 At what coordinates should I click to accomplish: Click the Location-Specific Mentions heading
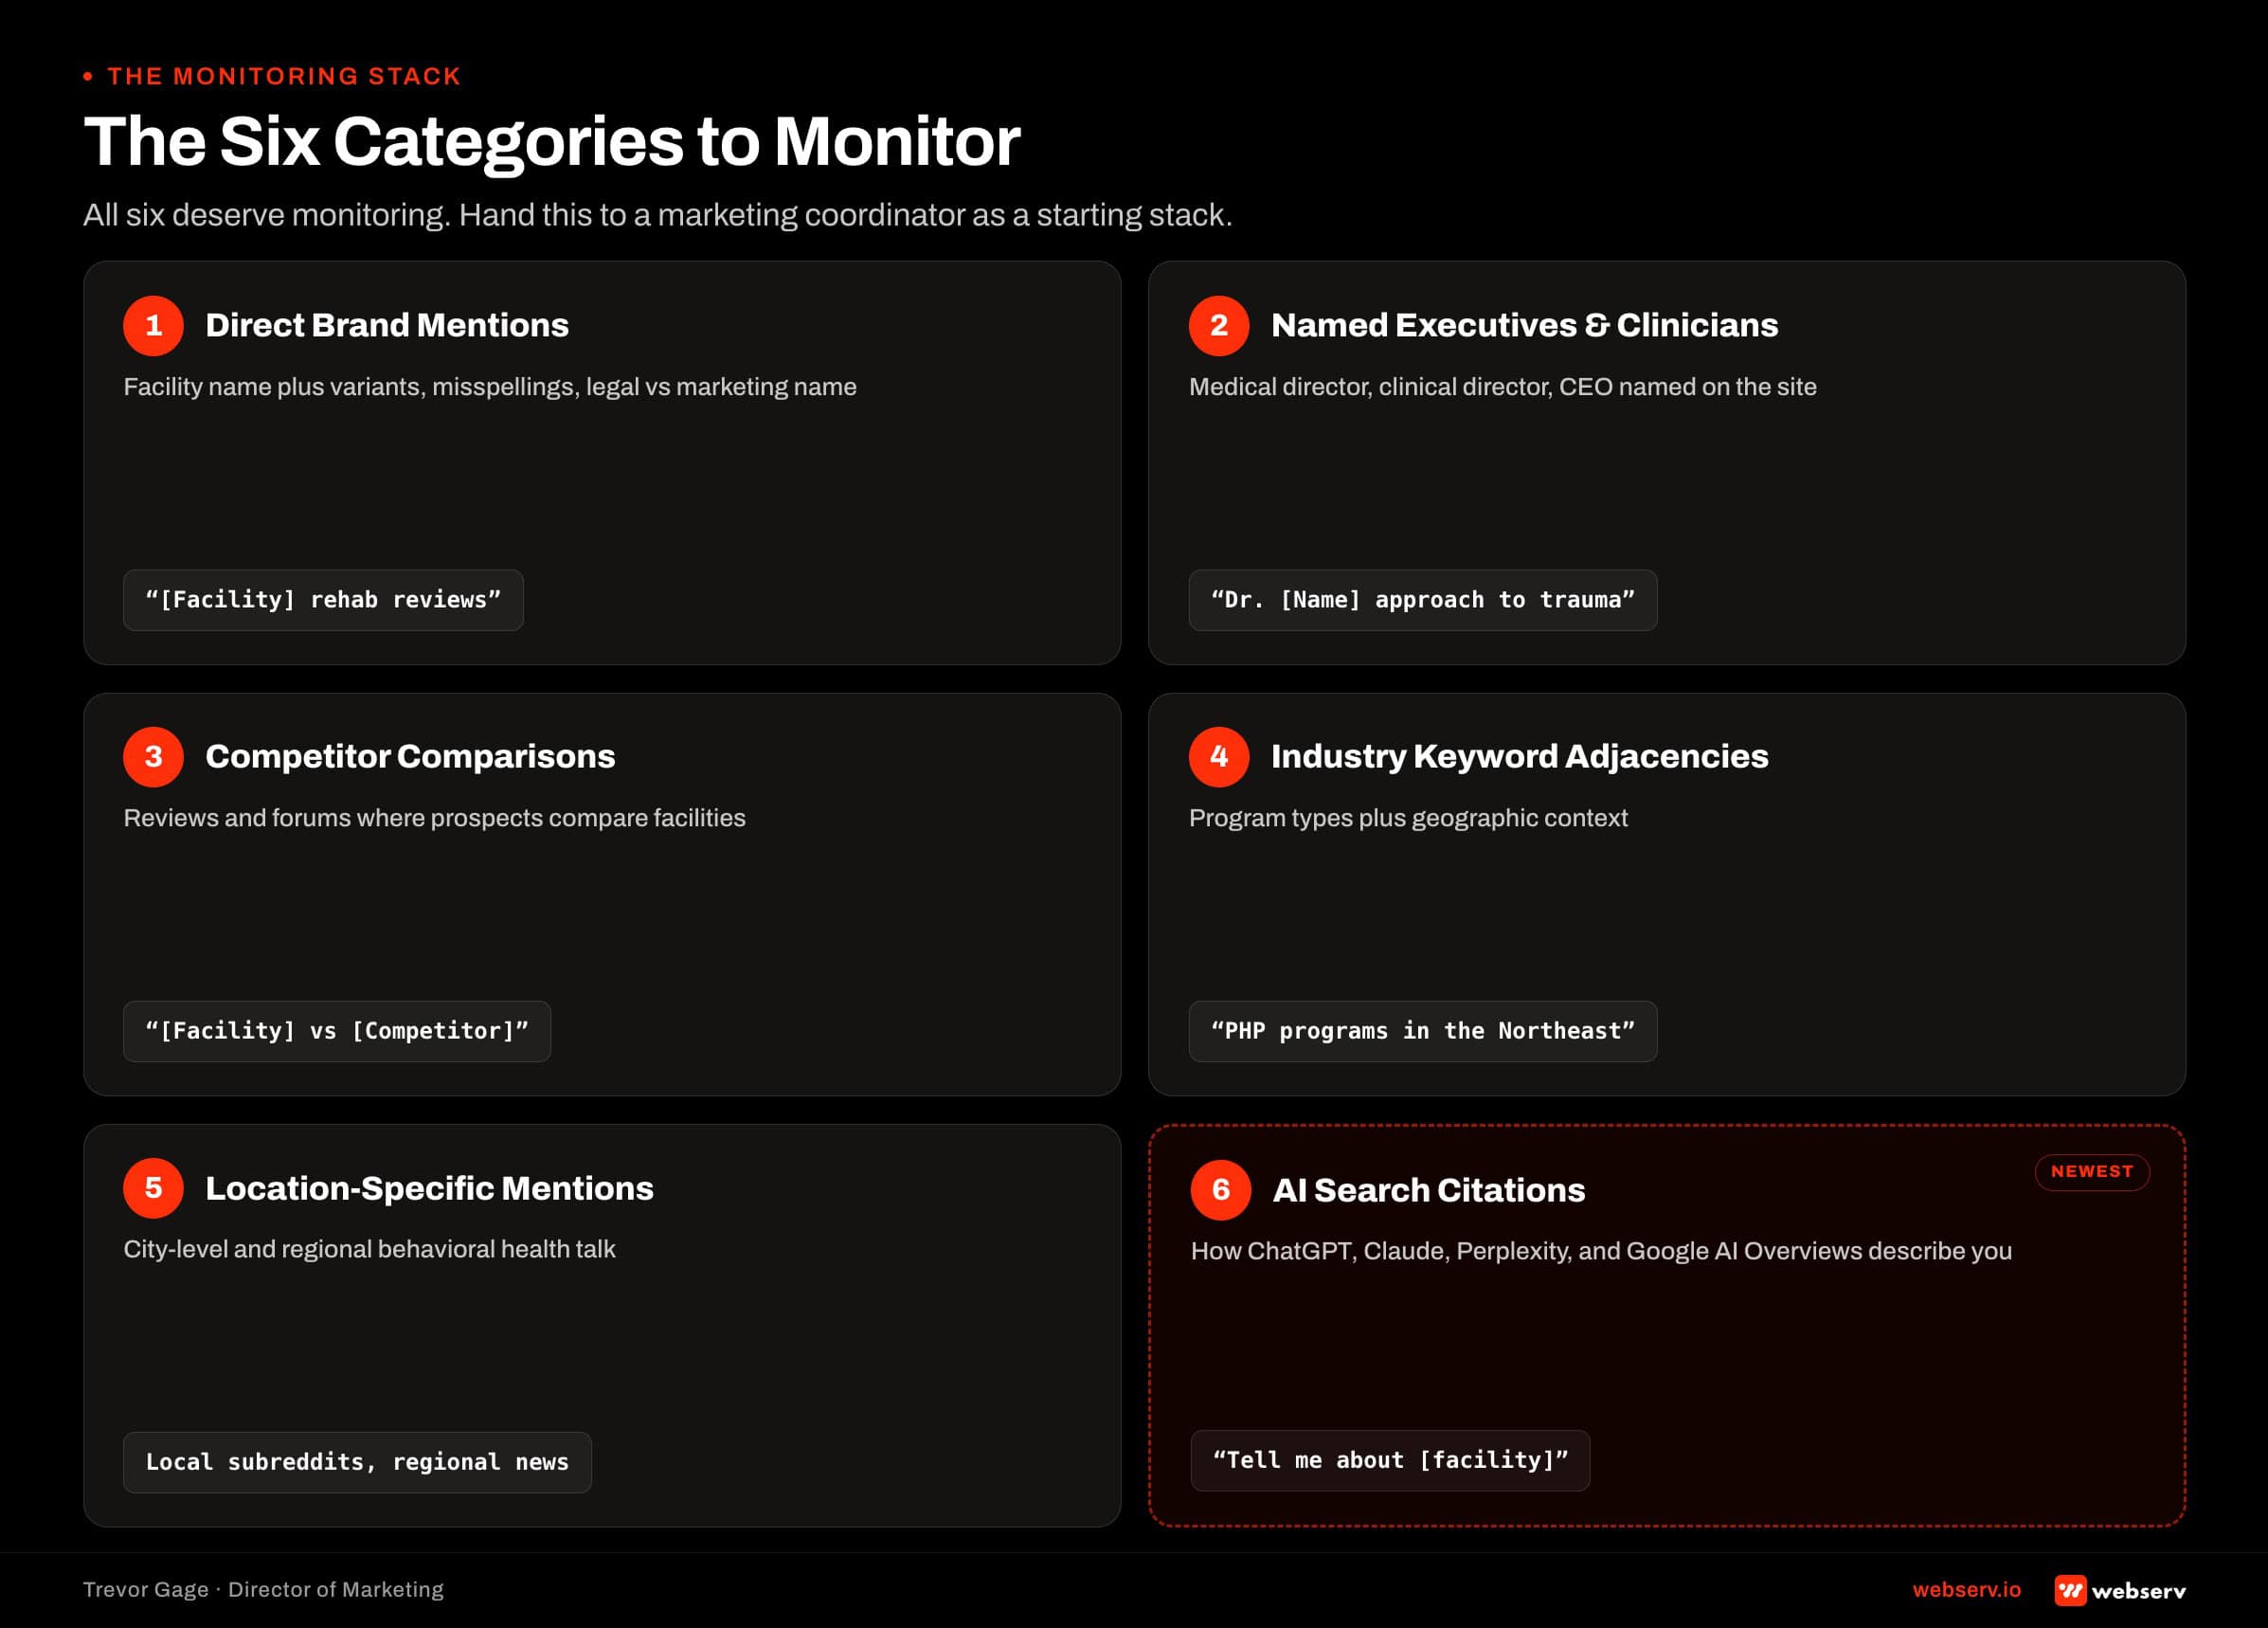pyautogui.click(x=429, y=1189)
